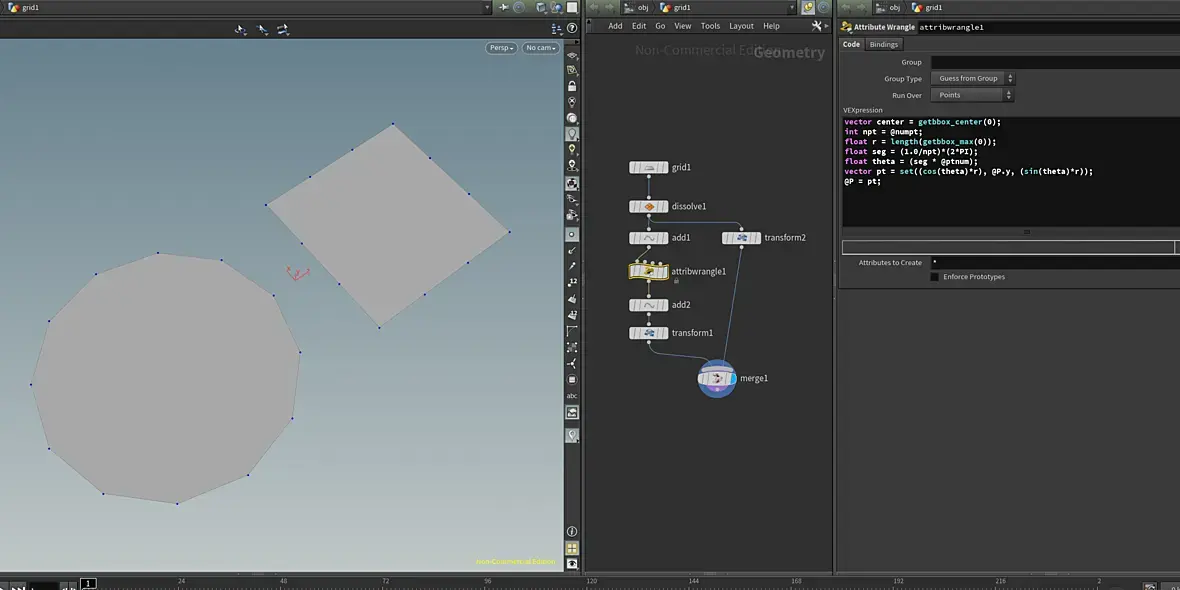Open the Layout menu in network editor
The image size is (1180, 590).
(741, 26)
